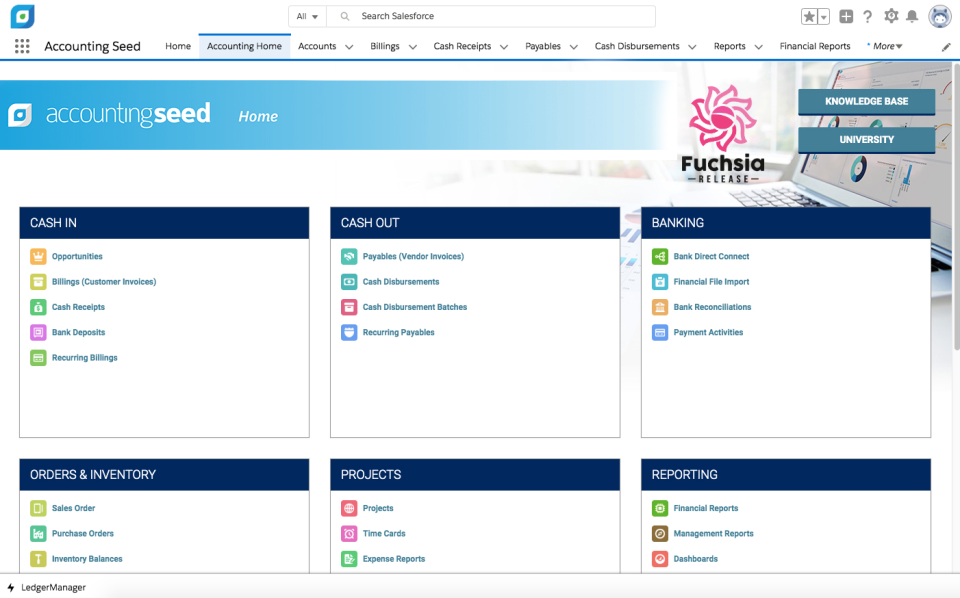Screen dimensions: 960x598
Task: Click the UNIVERSITY button
Action: pyautogui.click(x=866, y=140)
